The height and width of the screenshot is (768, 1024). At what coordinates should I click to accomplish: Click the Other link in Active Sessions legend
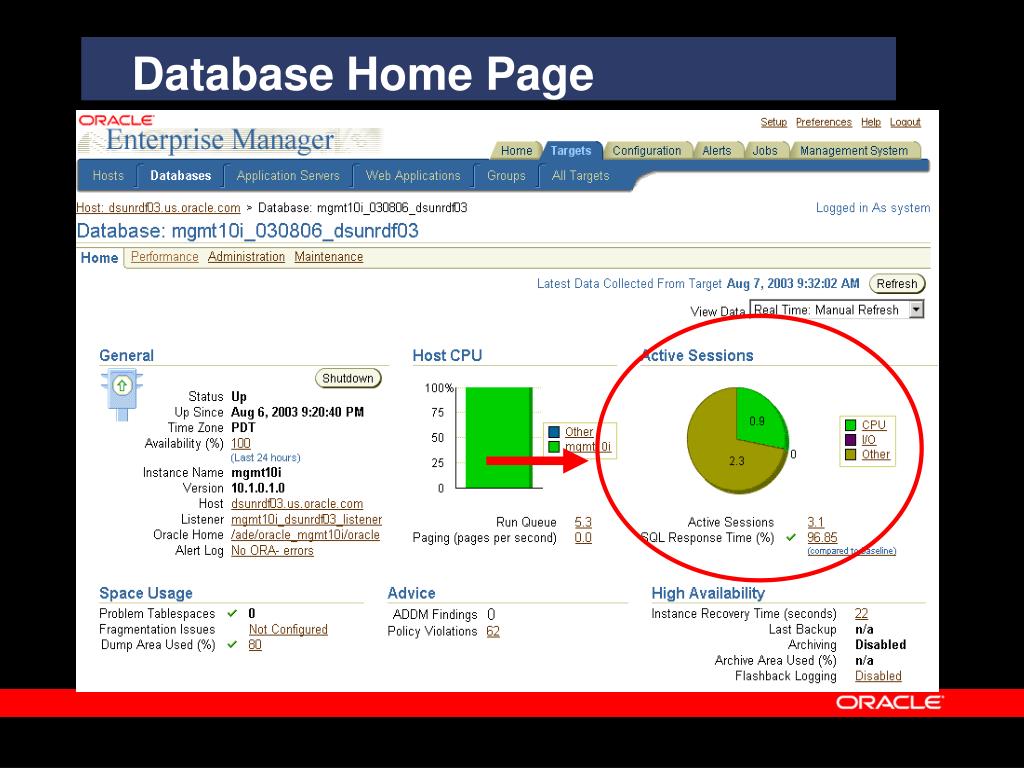click(x=876, y=455)
